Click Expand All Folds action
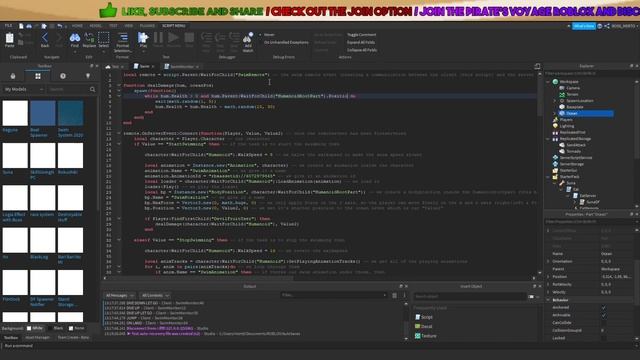The width and height of the screenshot is (640, 360). click(x=361, y=42)
